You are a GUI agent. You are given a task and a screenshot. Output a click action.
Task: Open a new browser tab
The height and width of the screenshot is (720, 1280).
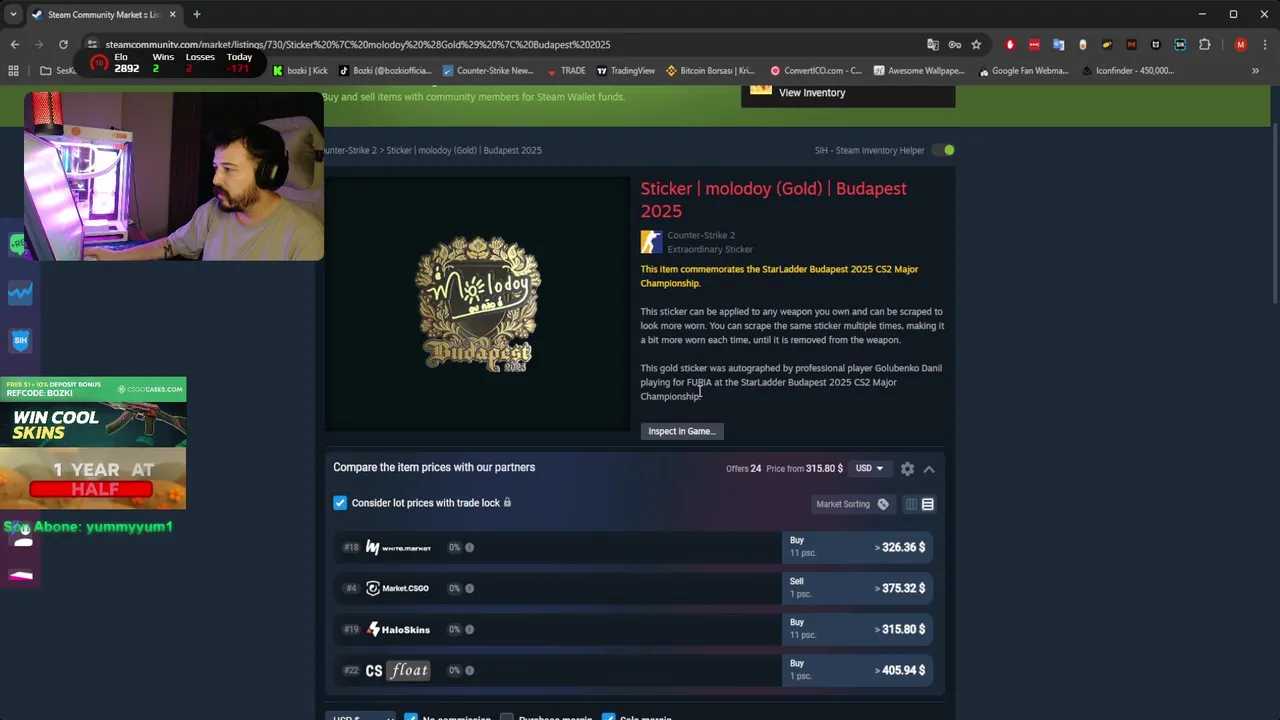[x=197, y=14]
